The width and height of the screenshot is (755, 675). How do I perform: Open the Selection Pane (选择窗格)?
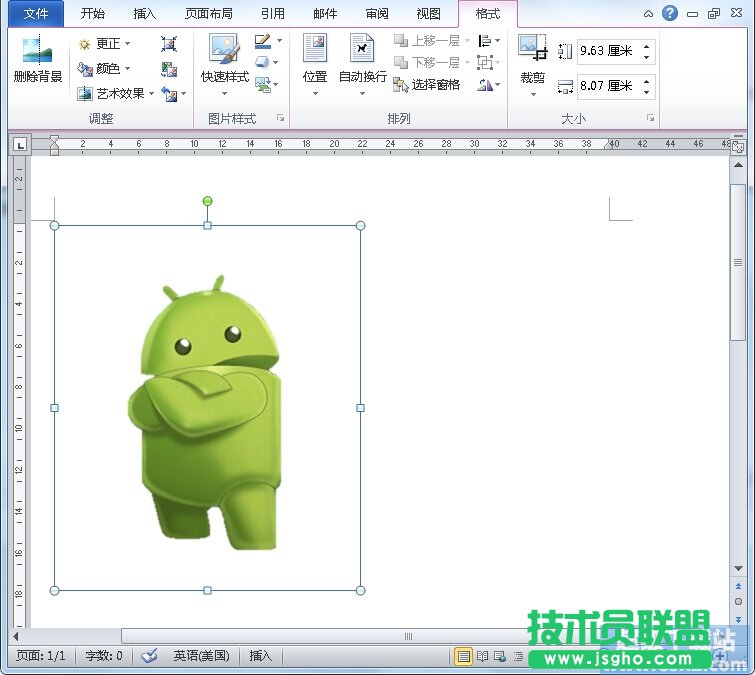point(427,85)
